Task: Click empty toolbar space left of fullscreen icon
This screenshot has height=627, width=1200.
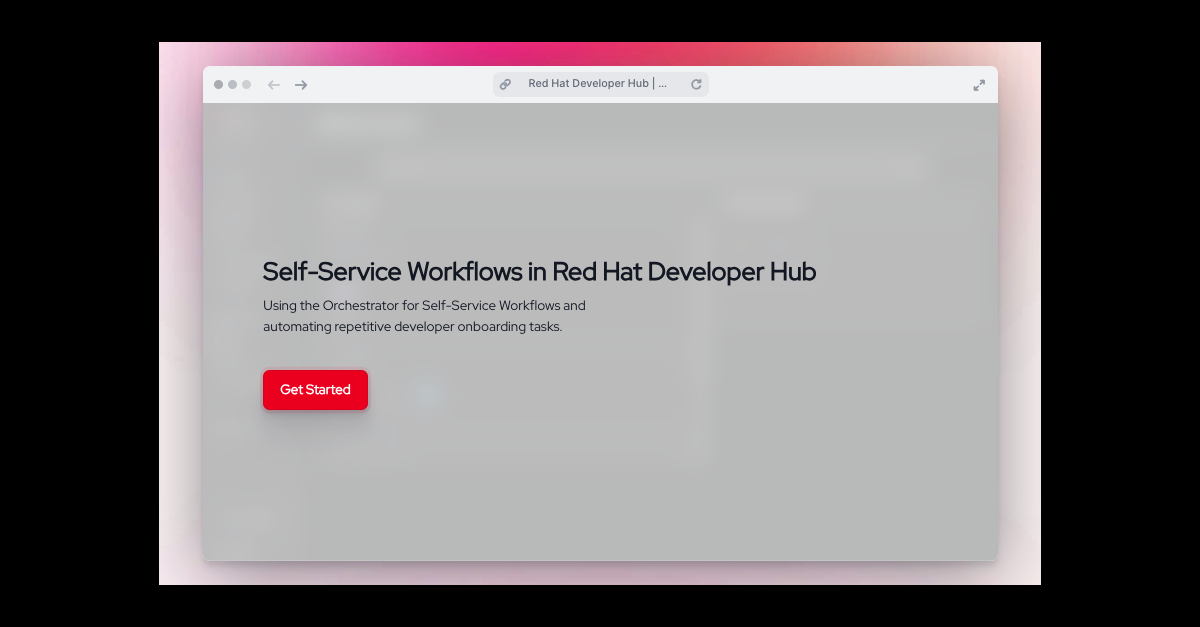Action: click(850, 85)
